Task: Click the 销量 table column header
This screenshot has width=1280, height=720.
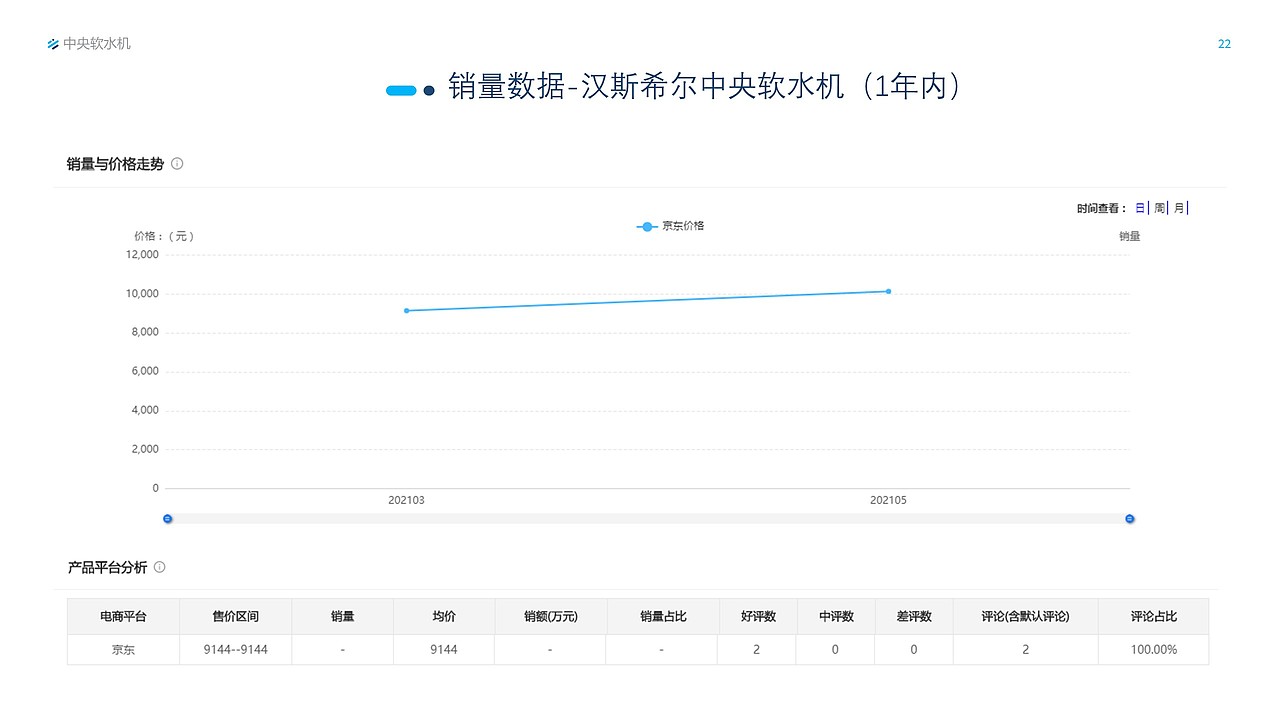Action: pos(342,616)
